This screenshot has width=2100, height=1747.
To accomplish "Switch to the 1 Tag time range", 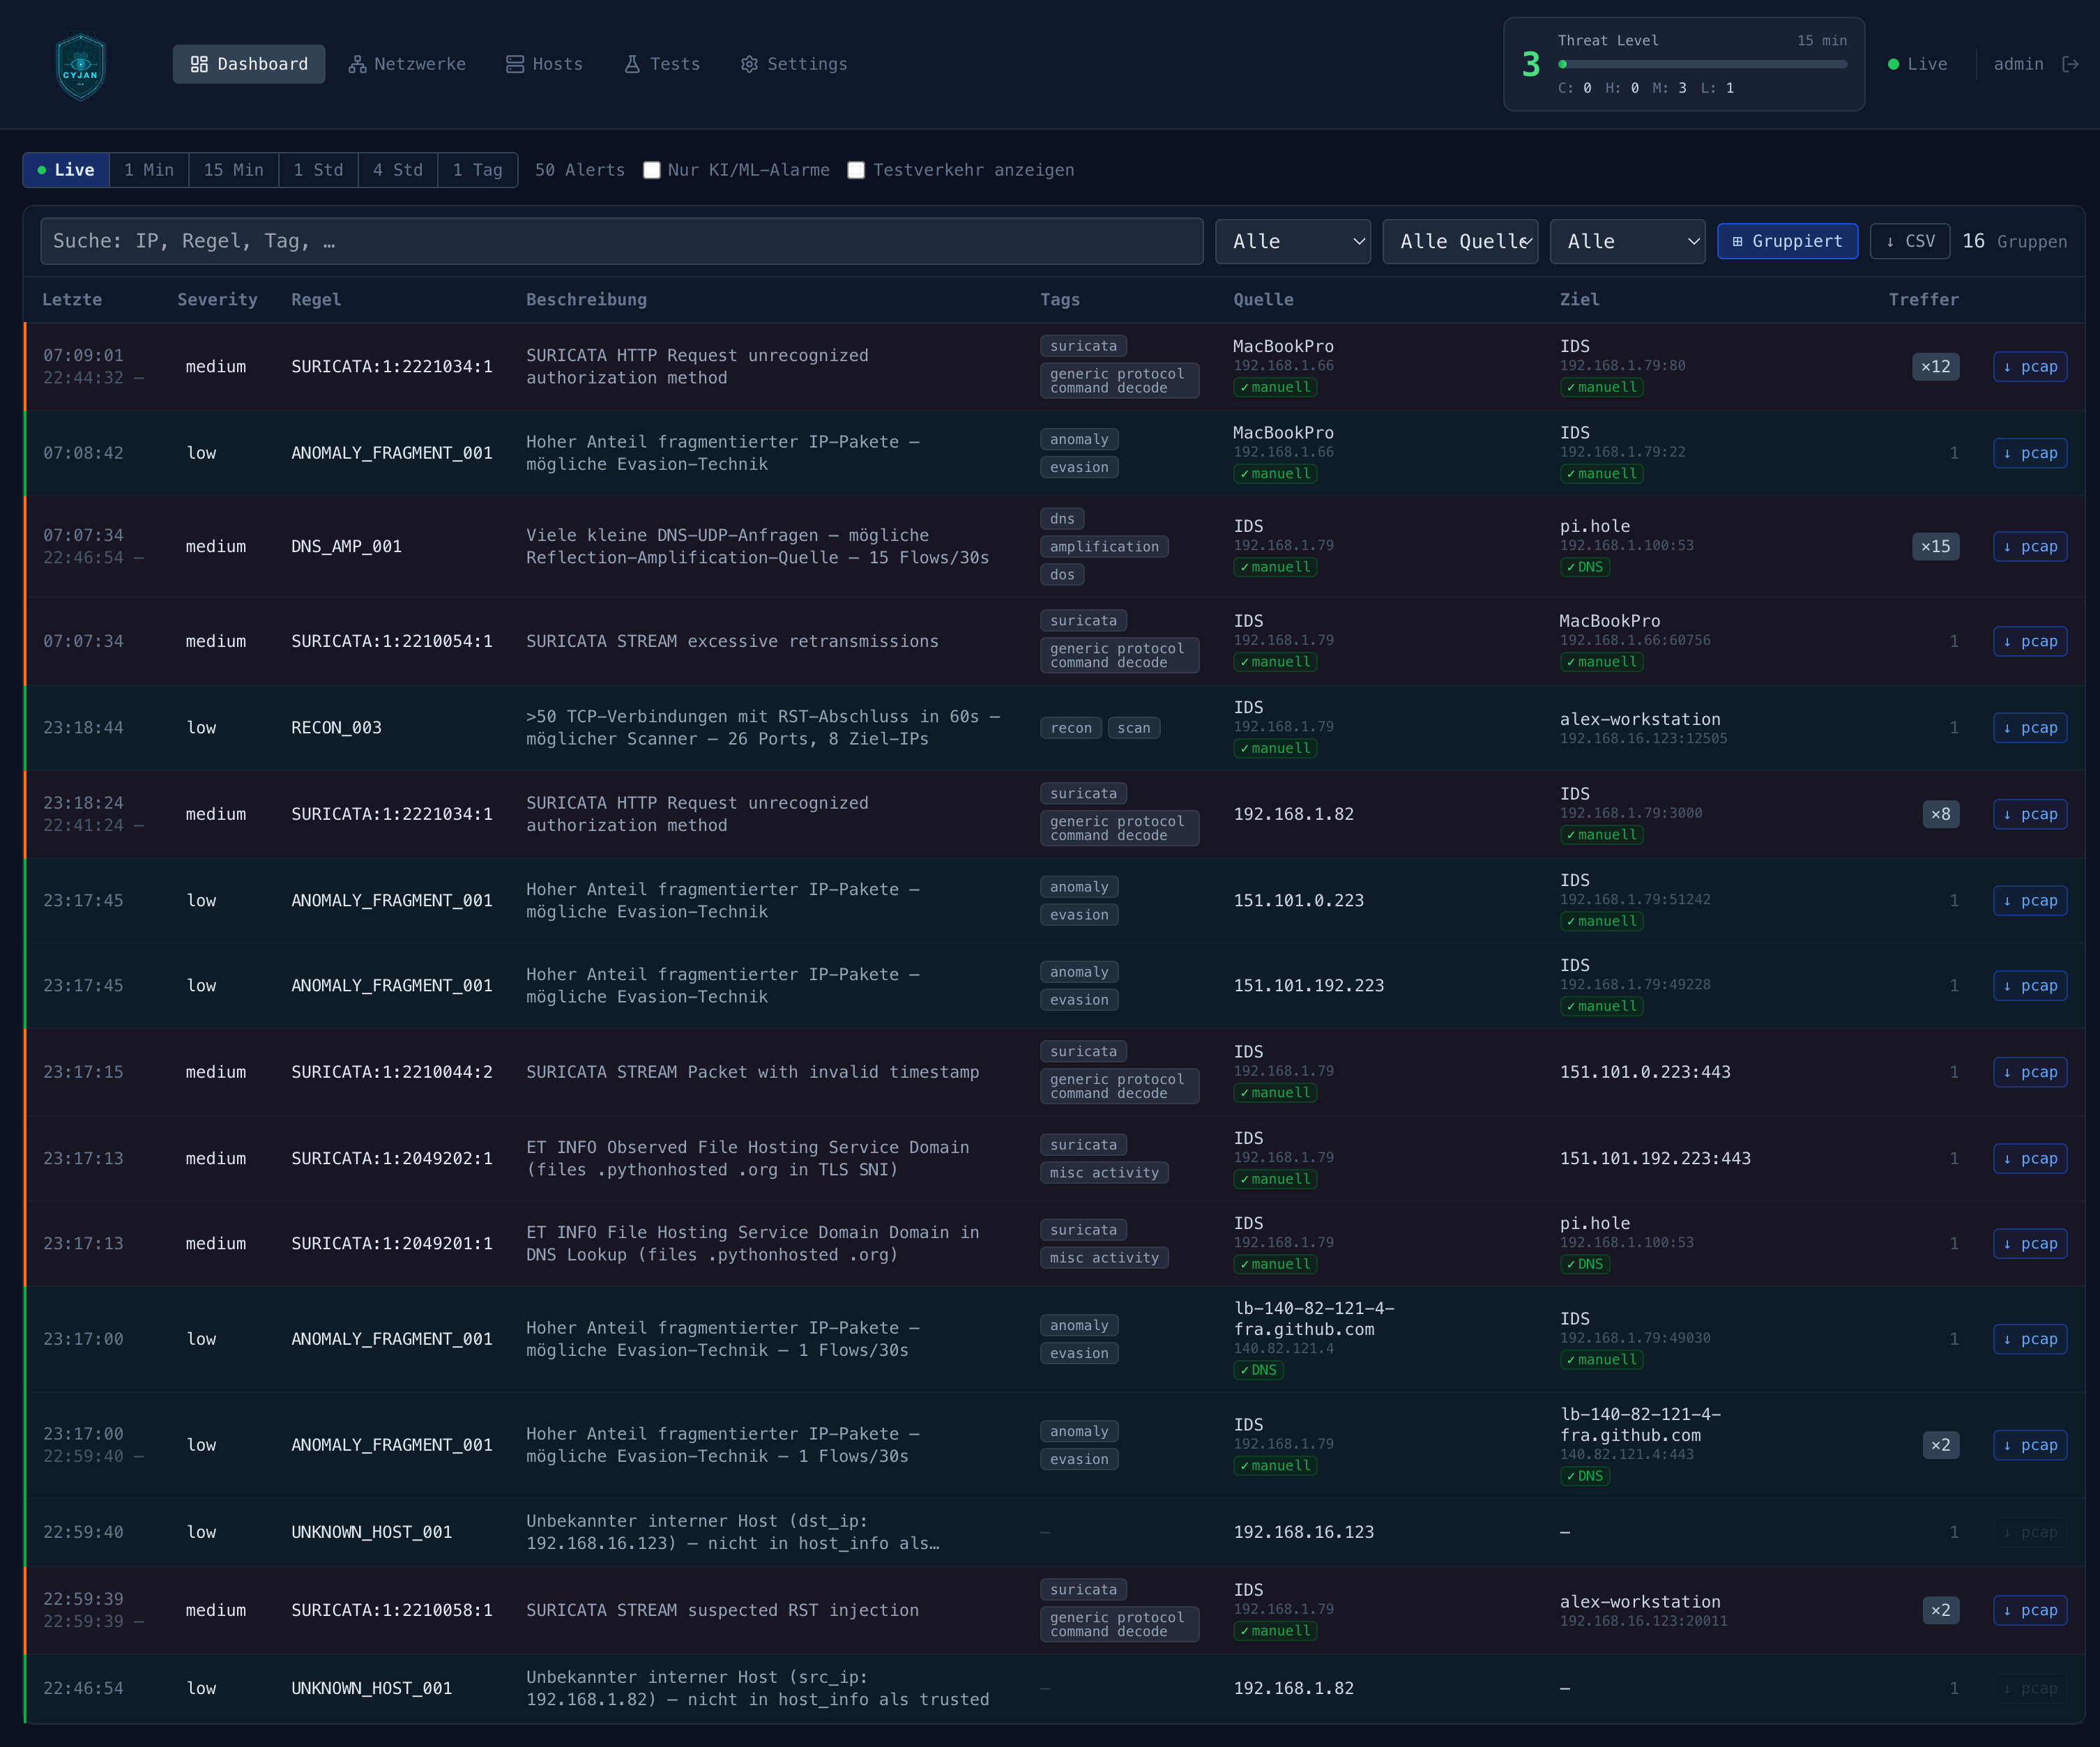I will pyautogui.click(x=477, y=170).
